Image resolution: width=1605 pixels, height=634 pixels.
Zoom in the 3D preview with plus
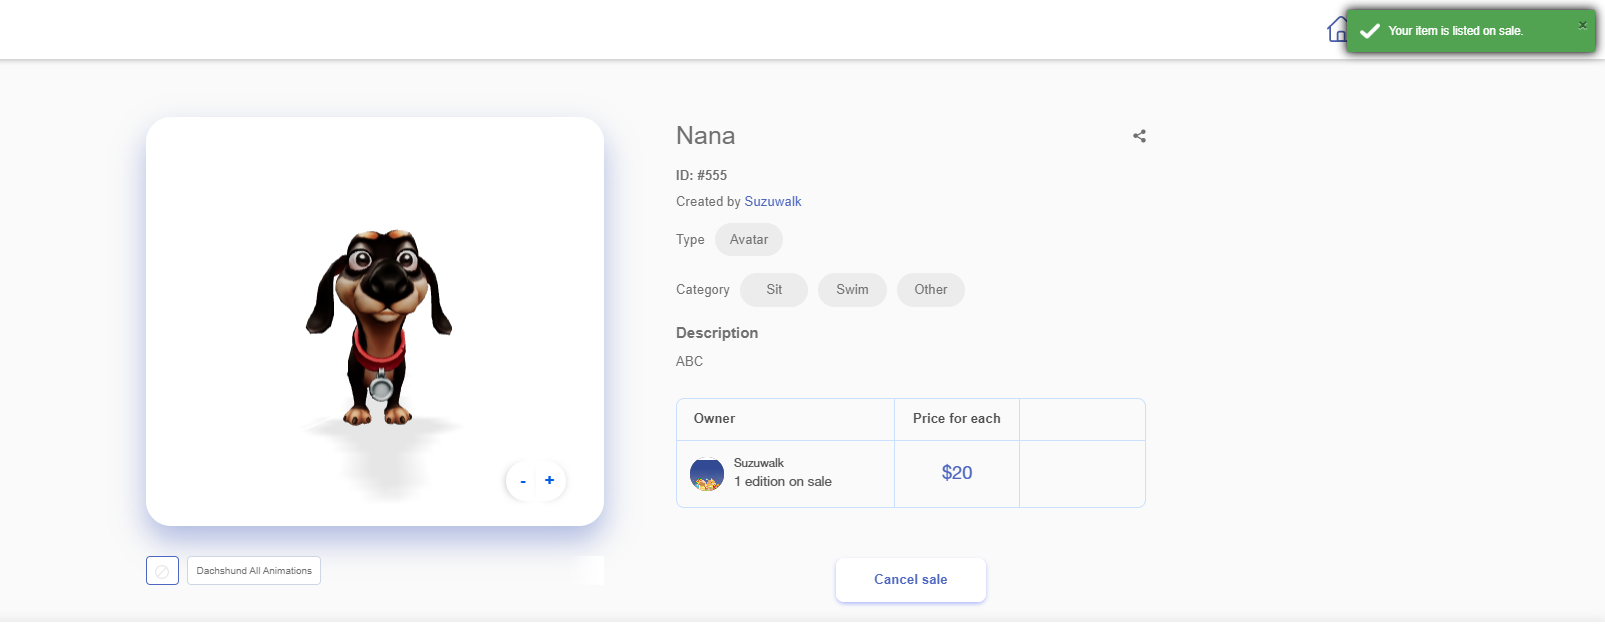point(549,480)
